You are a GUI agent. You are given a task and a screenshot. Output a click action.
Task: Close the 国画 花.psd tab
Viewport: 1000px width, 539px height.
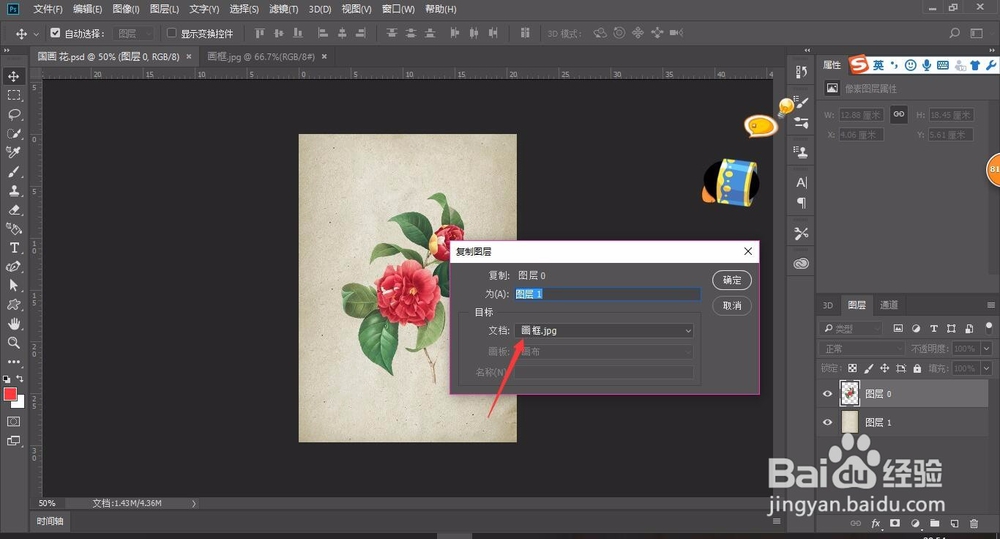tap(189, 56)
